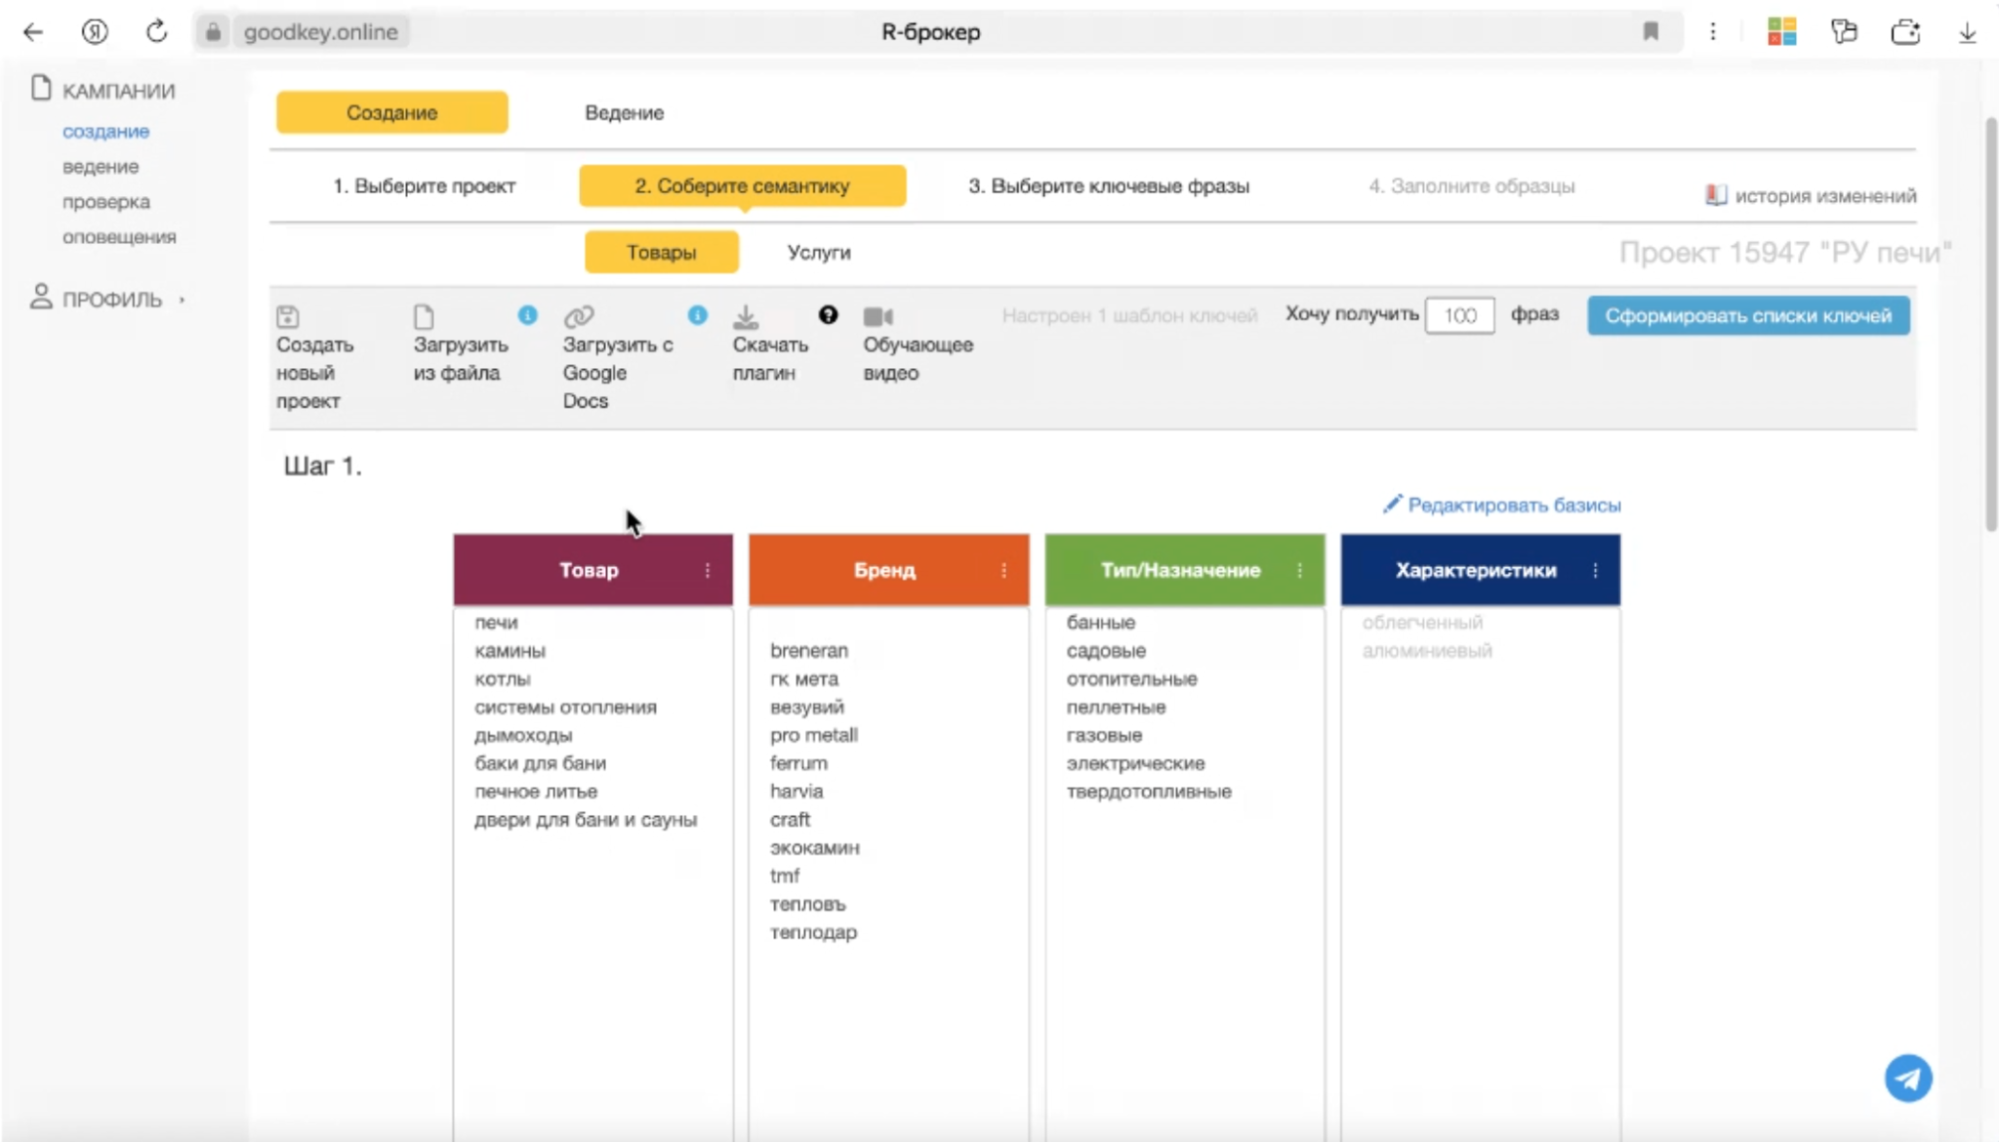Open sidebar ведение link
This screenshot has width=1999, height=1143.
[x=100, y=166]
